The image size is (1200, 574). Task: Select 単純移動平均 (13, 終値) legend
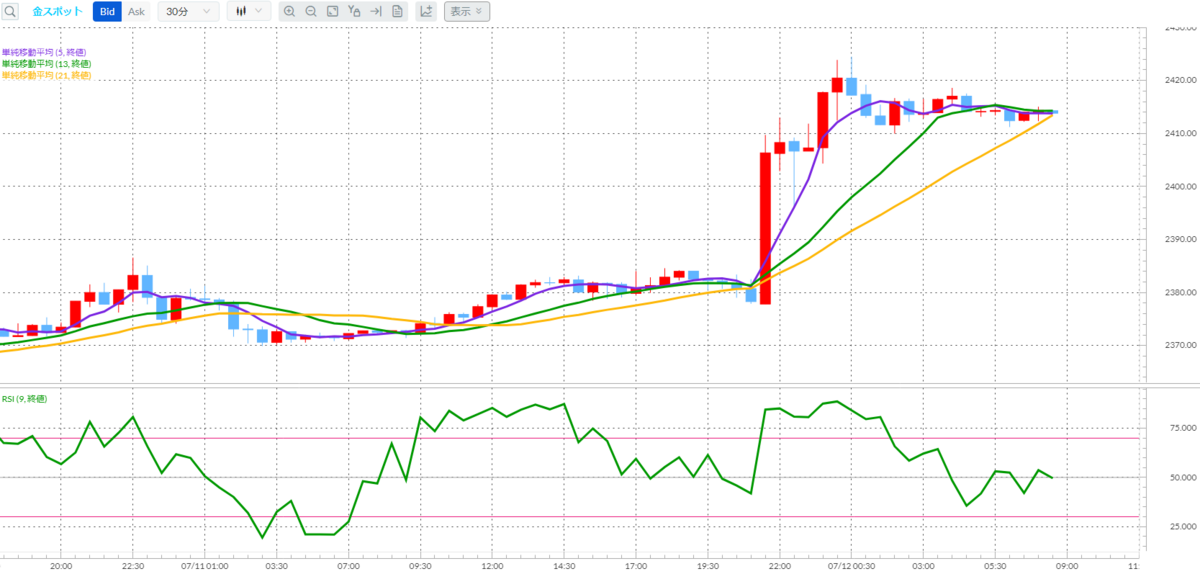pyautogui.click(x=48, y=63)
